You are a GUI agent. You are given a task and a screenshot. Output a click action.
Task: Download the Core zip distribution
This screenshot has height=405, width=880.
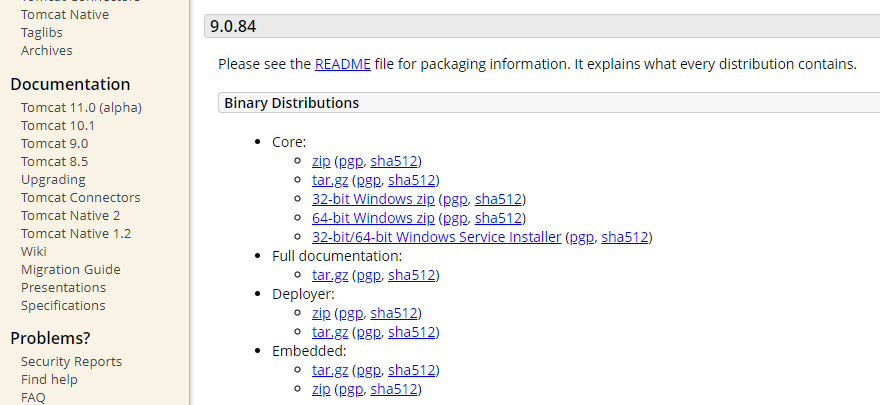(x=321, y=161)
